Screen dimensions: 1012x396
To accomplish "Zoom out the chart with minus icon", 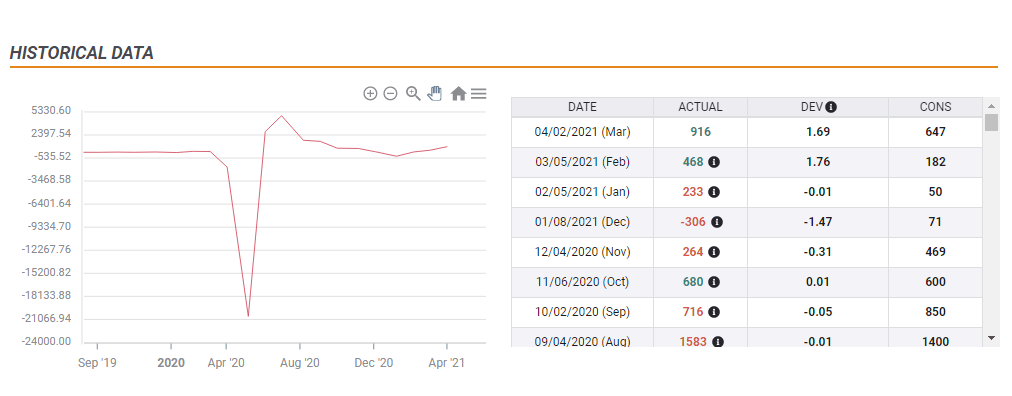I will click(390, 94).
